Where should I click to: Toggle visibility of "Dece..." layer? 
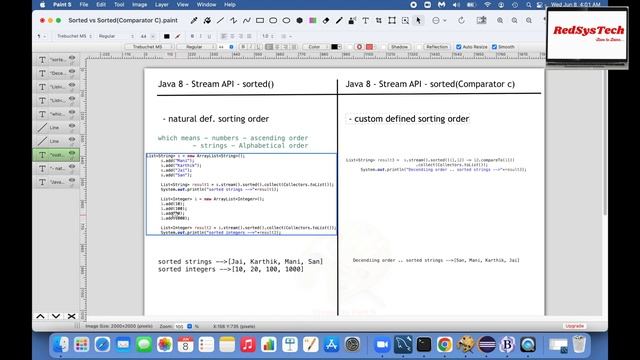tap(72, 71)
